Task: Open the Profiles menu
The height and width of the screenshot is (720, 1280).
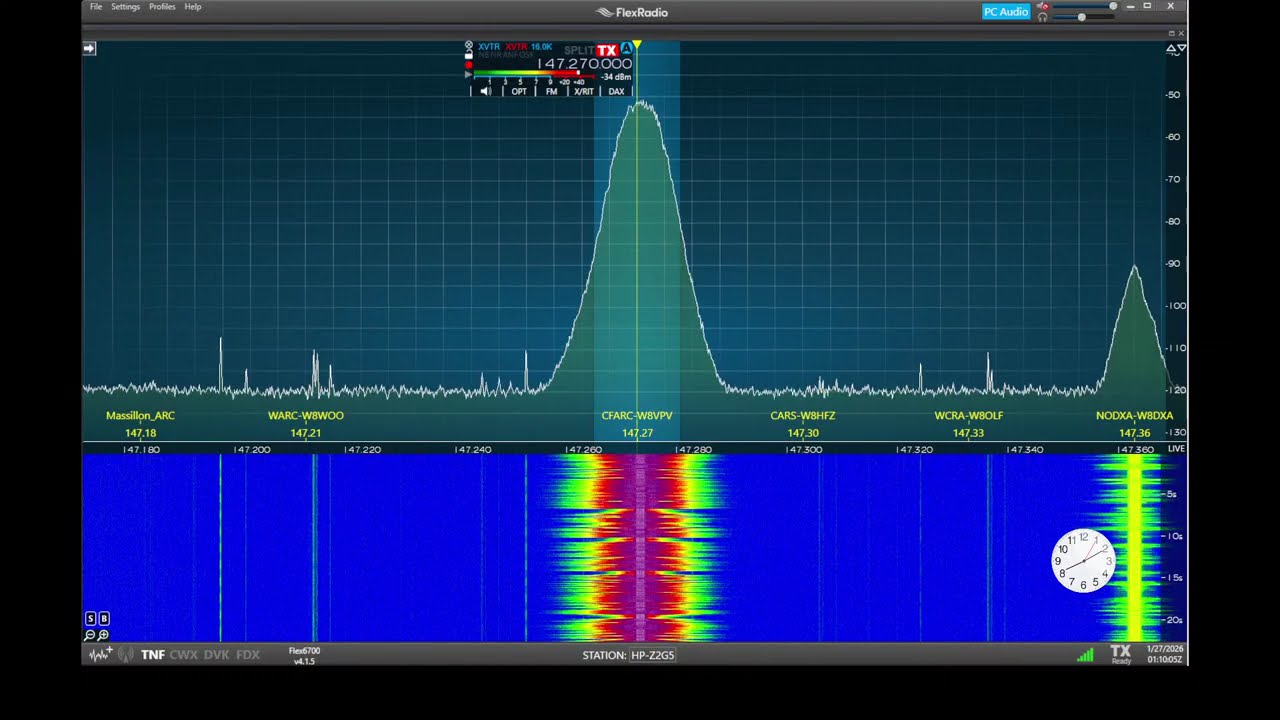Action: point(162,7)
